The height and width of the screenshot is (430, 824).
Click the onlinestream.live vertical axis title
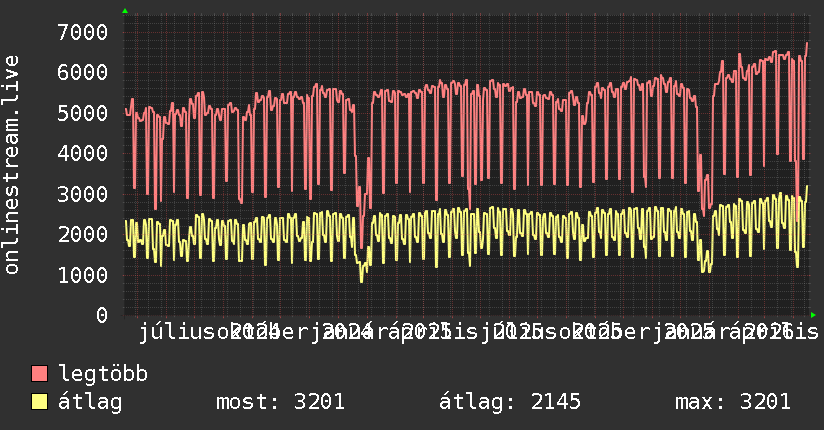pos(11,165)
